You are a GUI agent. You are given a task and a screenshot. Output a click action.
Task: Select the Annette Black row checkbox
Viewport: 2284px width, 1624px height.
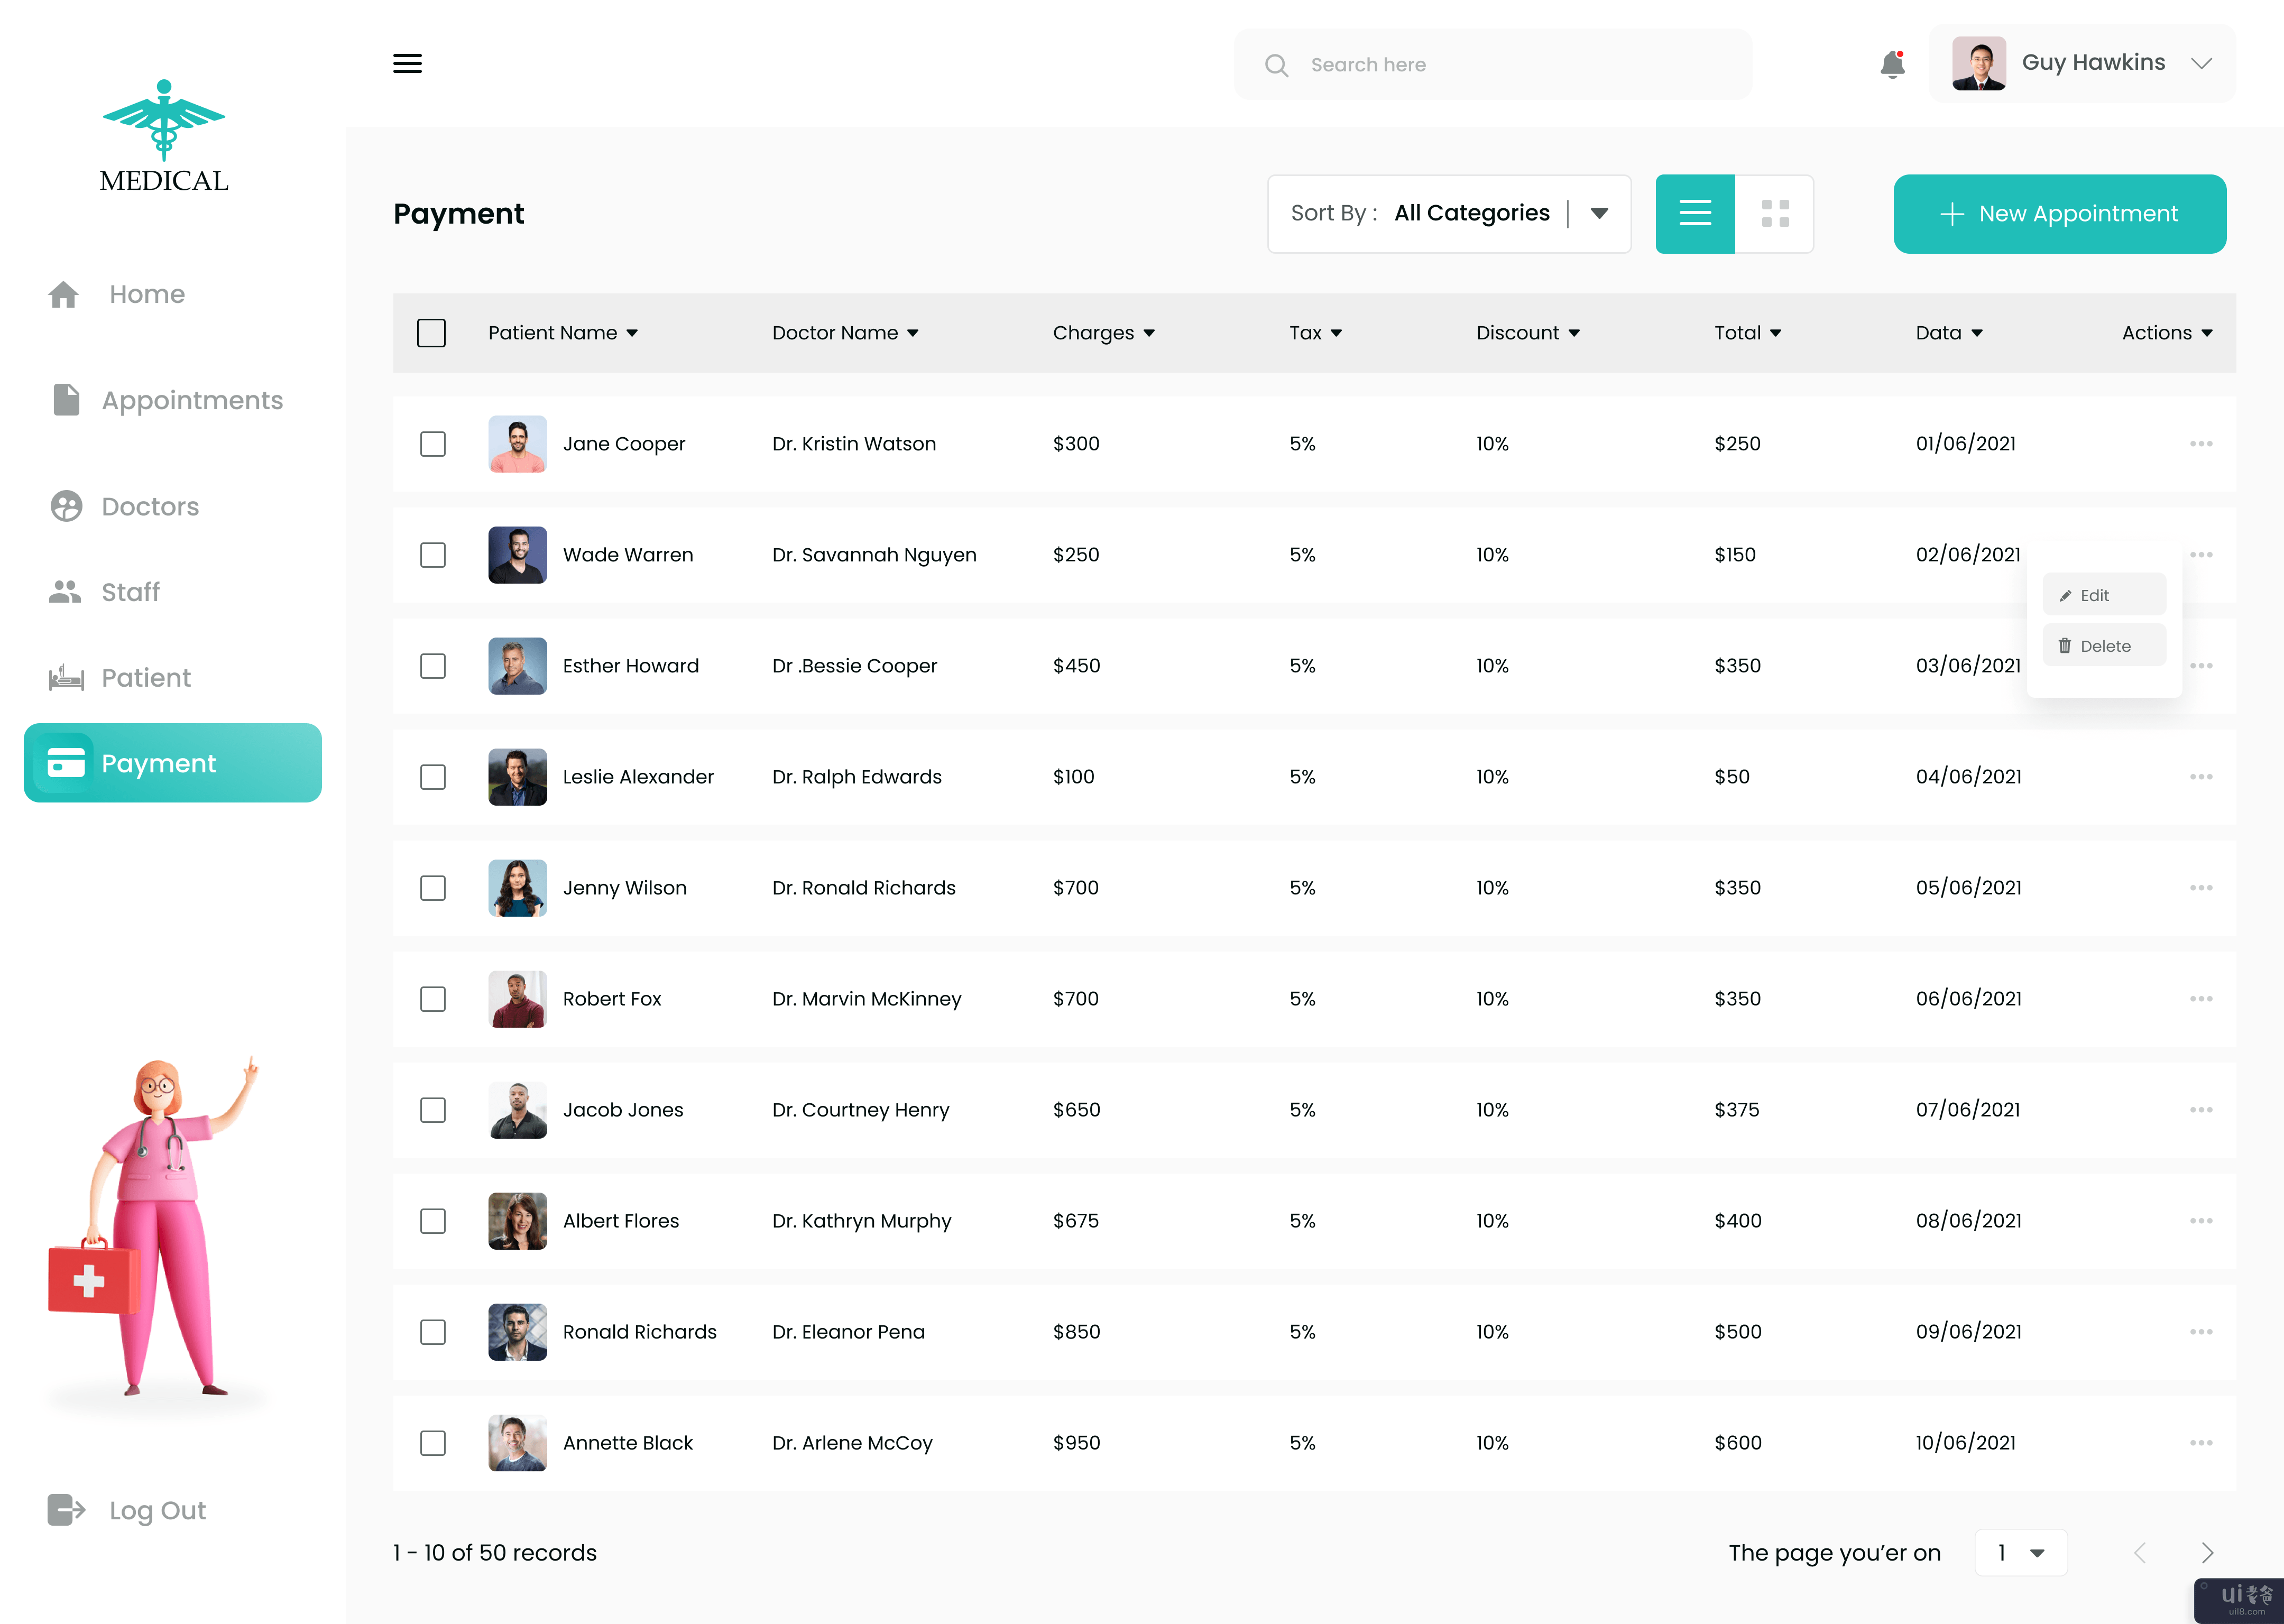tap(433, 1442)
